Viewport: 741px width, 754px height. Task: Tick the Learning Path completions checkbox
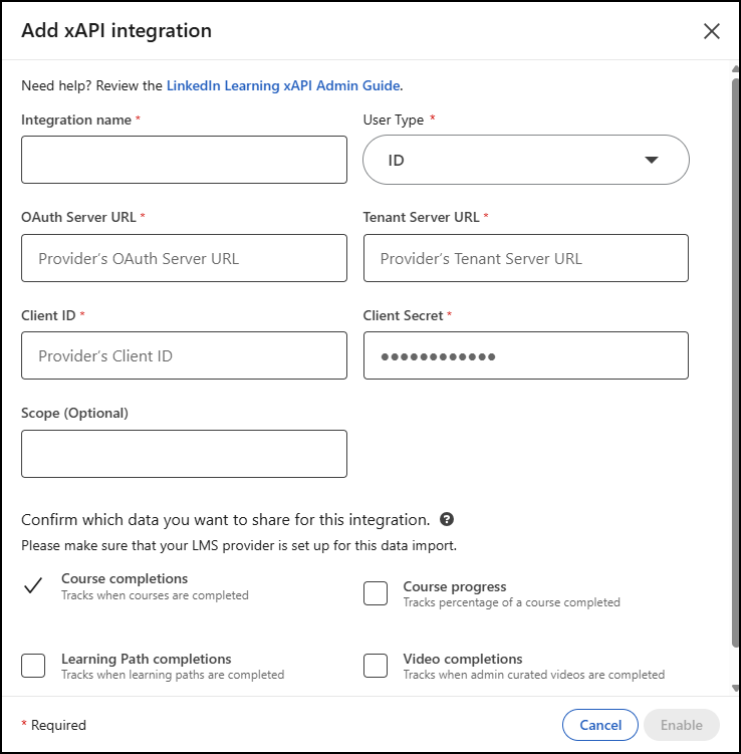pyautogui.click(x=33, y=666)
